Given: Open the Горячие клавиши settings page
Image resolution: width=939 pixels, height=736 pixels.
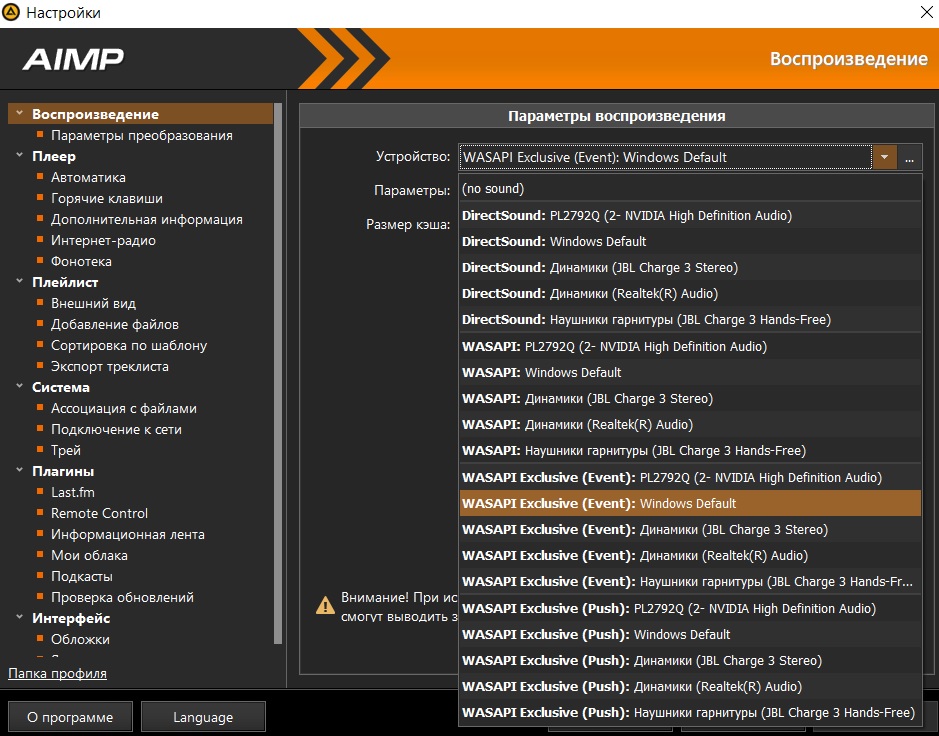Looking at the screenshot, I should pos(107,198).
